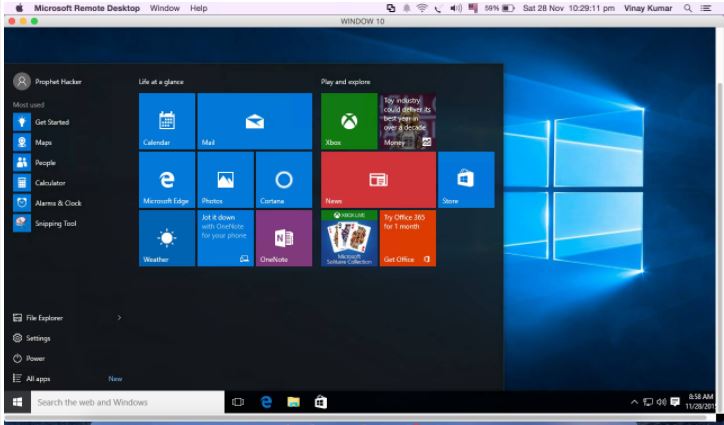Launch the Xbox tile

tap(349, 121)
